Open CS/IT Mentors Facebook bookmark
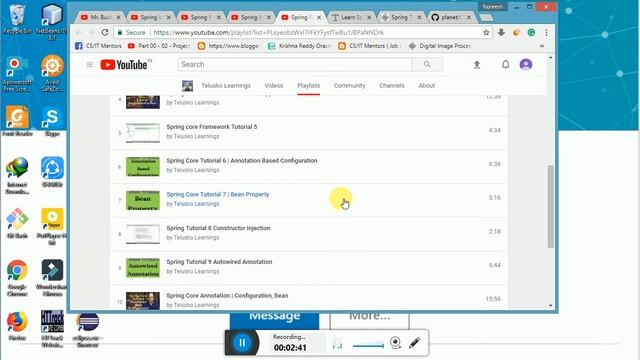The image size is (640, 360). click(x=98, y=46)
